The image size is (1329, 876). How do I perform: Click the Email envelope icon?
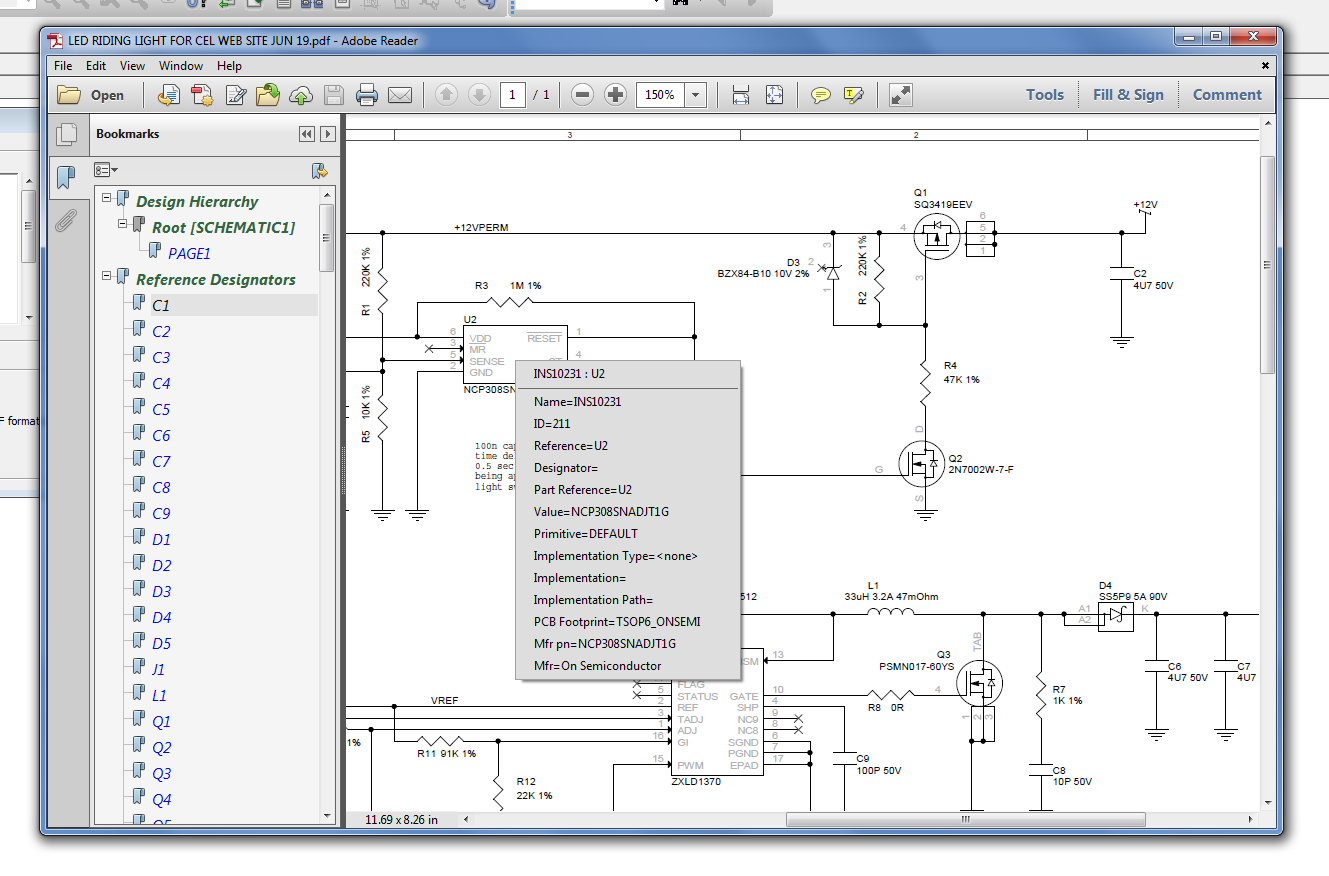(x=400, y=95)
